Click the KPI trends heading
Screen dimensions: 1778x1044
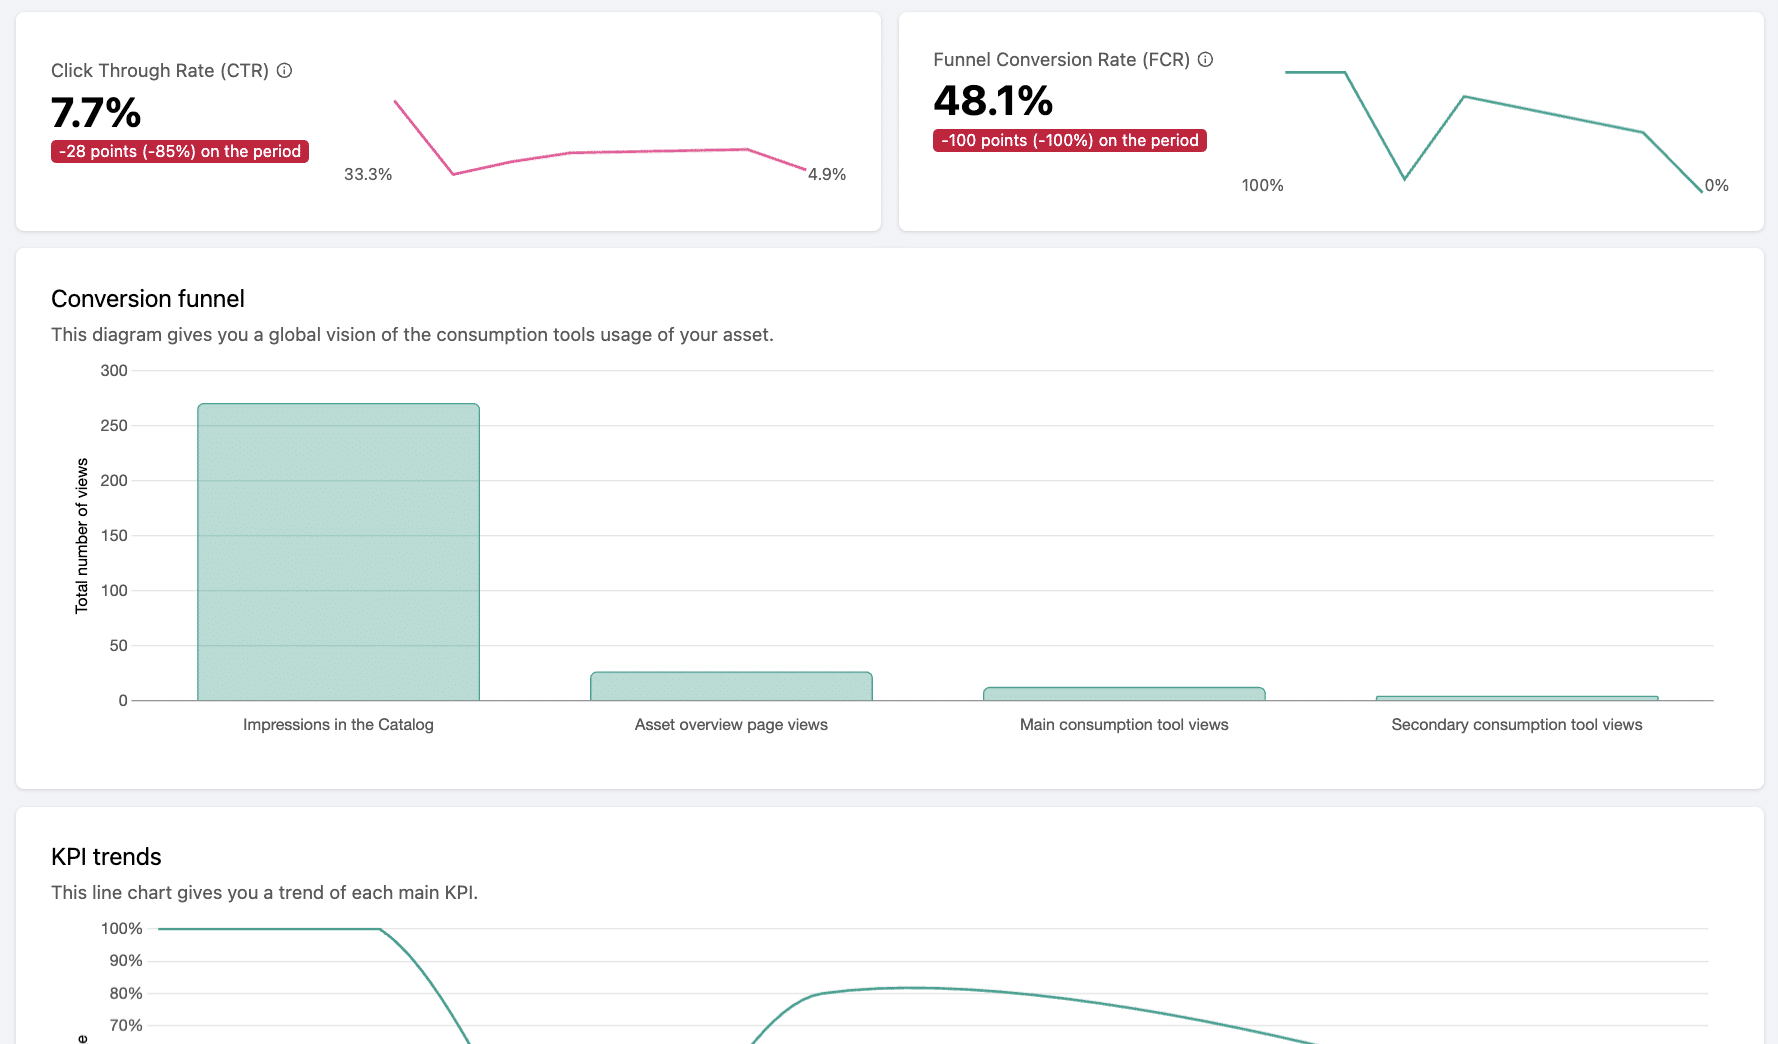106,857
